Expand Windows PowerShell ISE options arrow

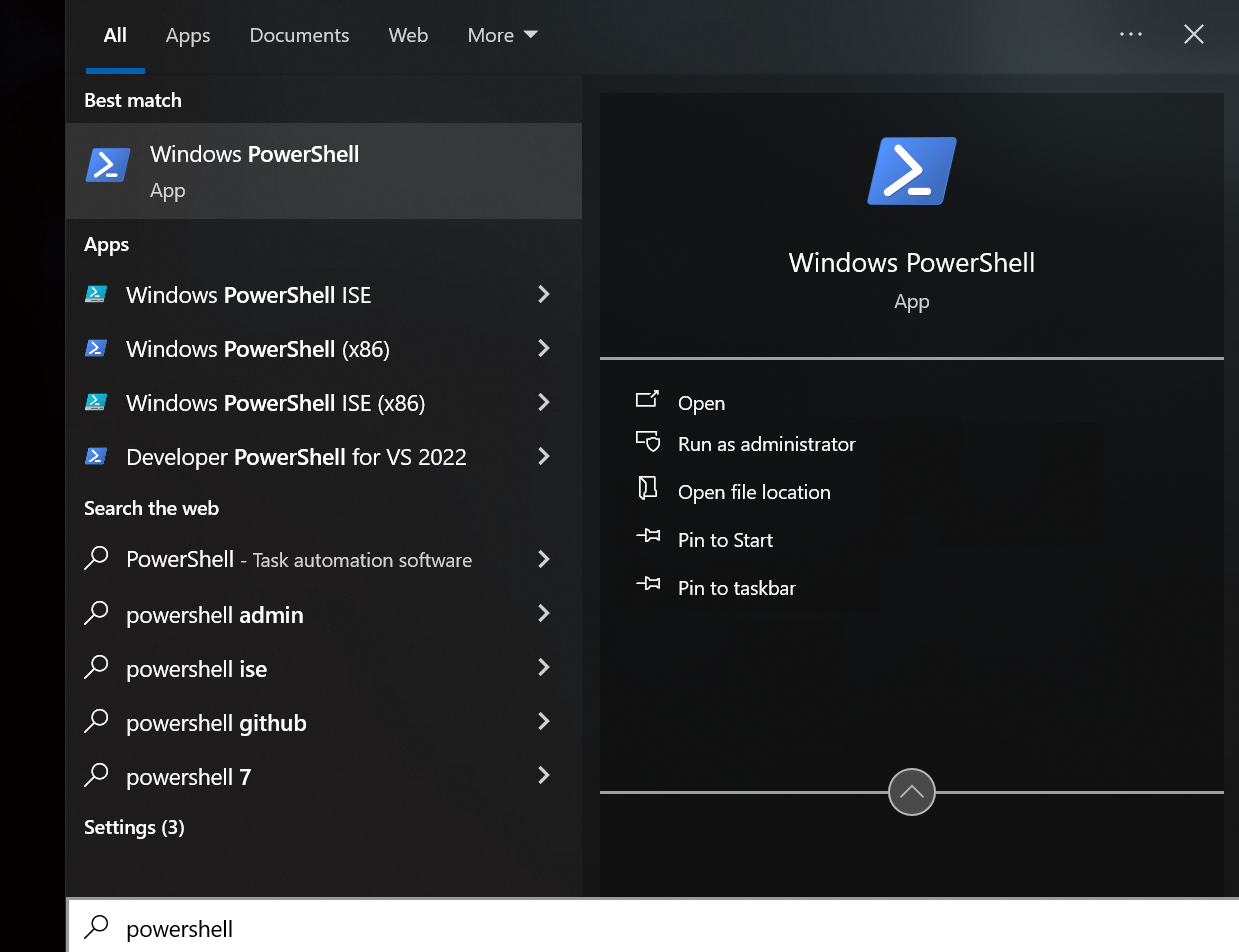(x=544, y=294)
